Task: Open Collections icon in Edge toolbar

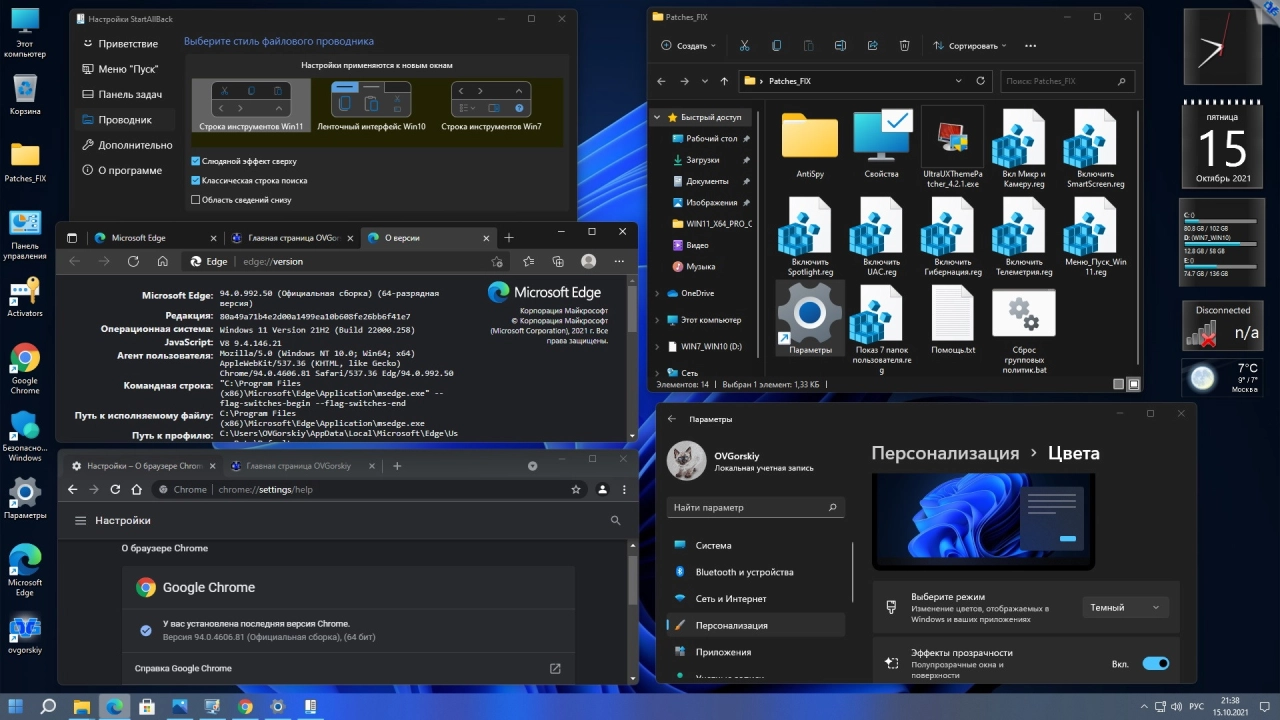Action: [558, 261]
